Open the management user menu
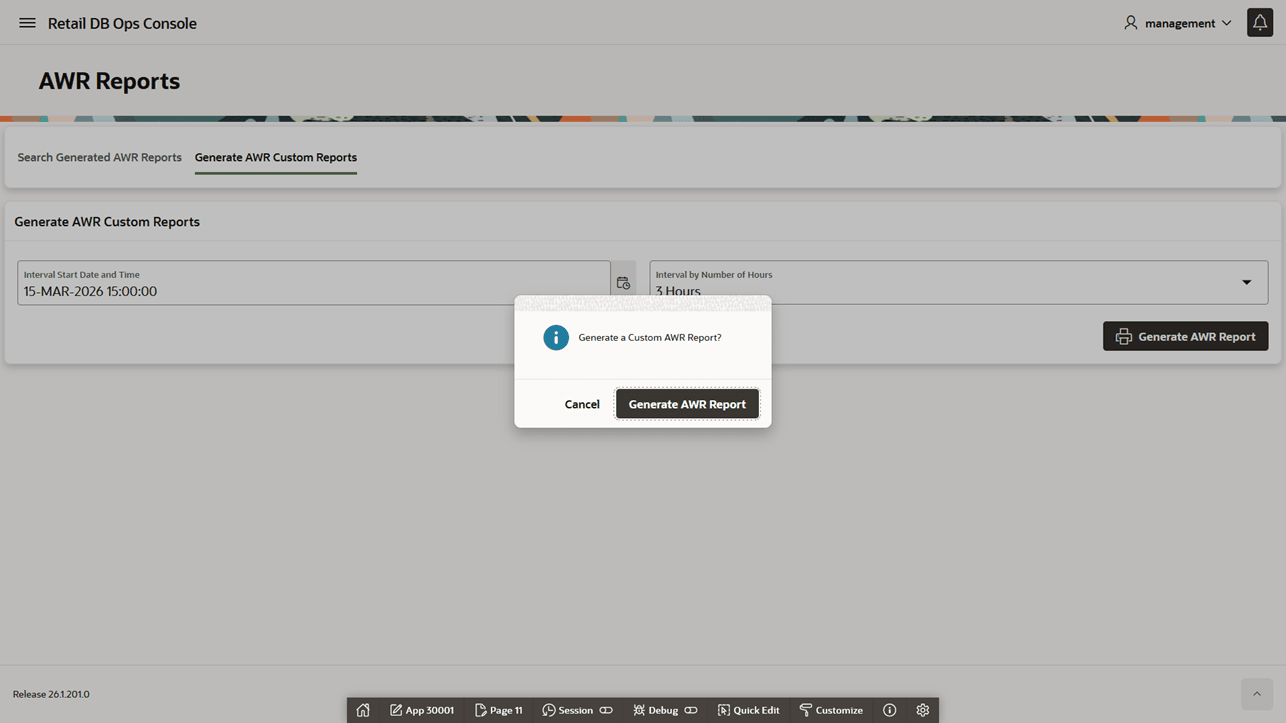Image resolution: width=1286 pixels, height=723 pixels. point(1178,23)
